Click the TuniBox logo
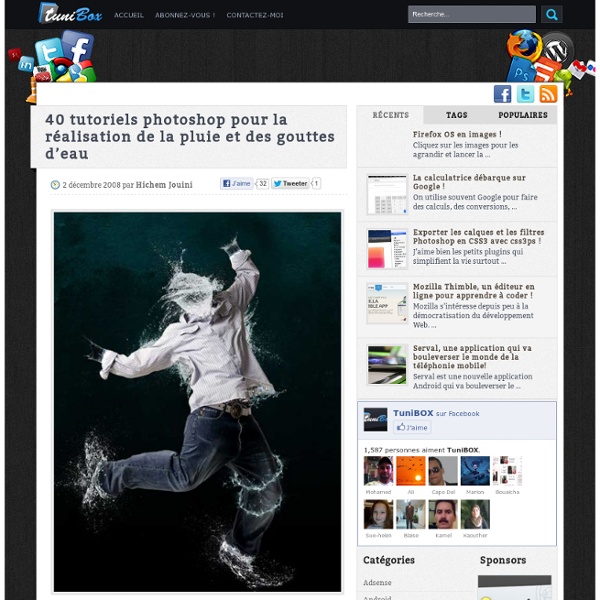The width and height of the screenshot is (600, 600). coord(70,14)
